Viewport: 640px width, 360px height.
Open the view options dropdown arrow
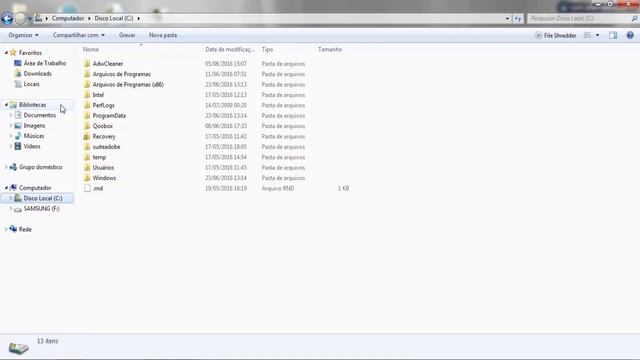(x=598, y=36)
